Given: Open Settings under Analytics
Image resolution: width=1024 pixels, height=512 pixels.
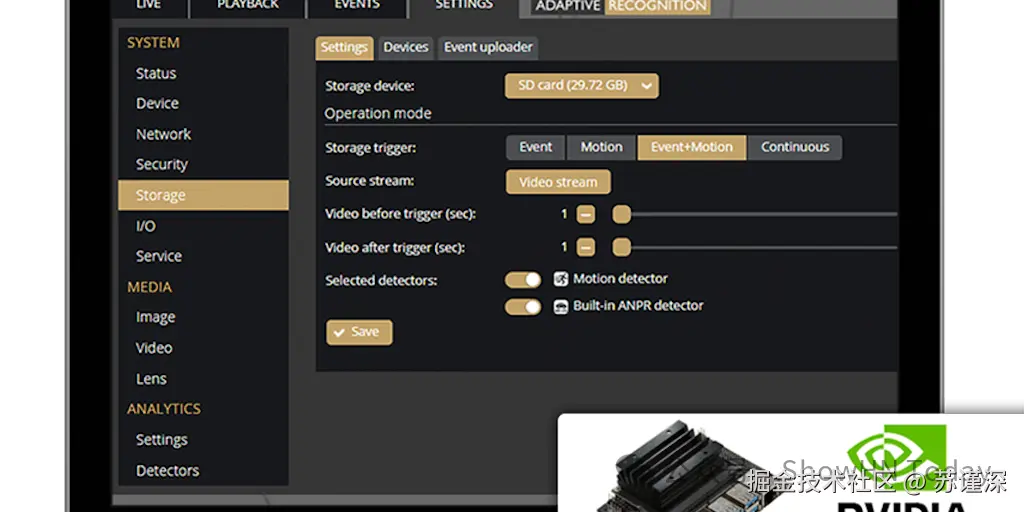Looking at the screenshot, I should coord(161,440).
